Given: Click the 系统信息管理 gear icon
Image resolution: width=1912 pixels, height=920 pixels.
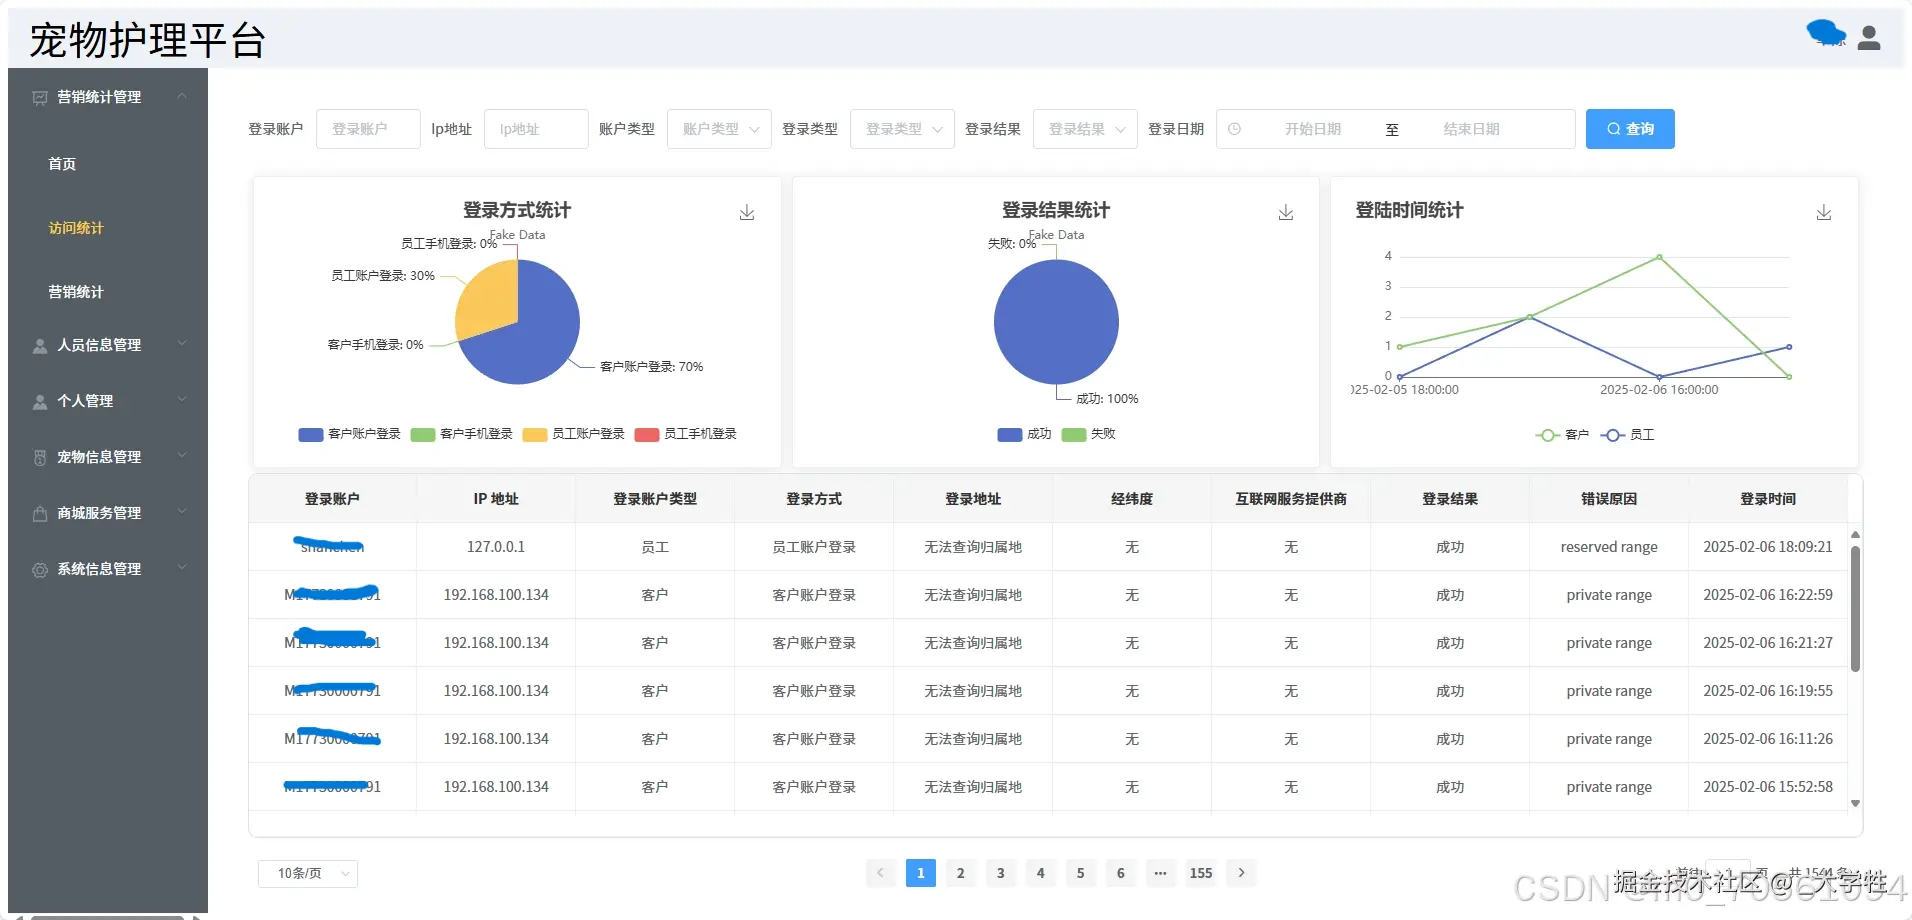Looking at the screenshot, I should pos(40,570).
